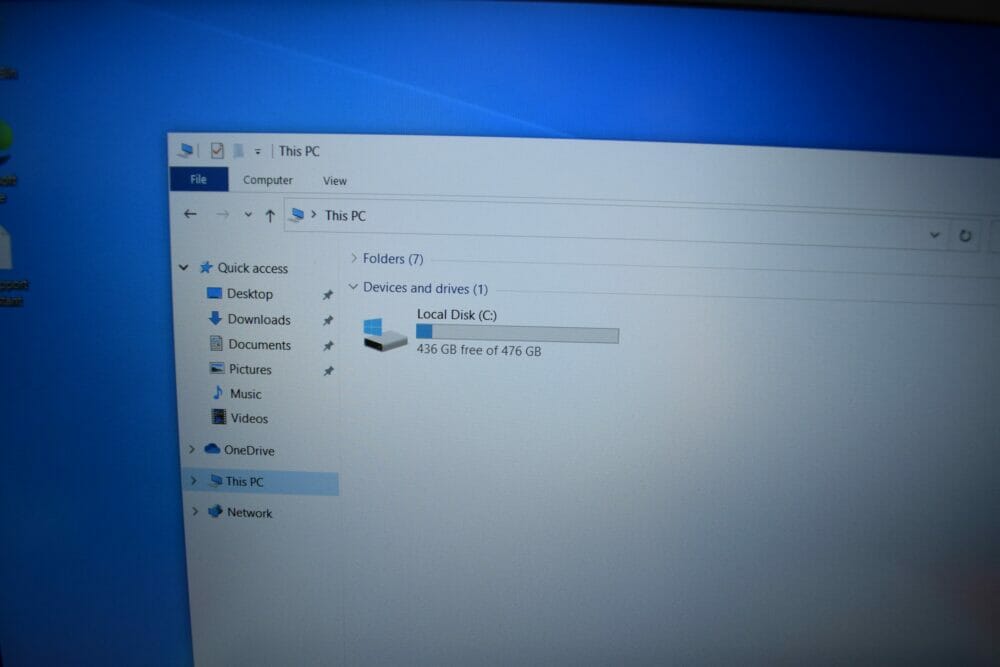The height and width of the screenshot is (667, 1000).
Task: Select the Local Disk (C:) drive icon
Action: [x=385, y=334]
